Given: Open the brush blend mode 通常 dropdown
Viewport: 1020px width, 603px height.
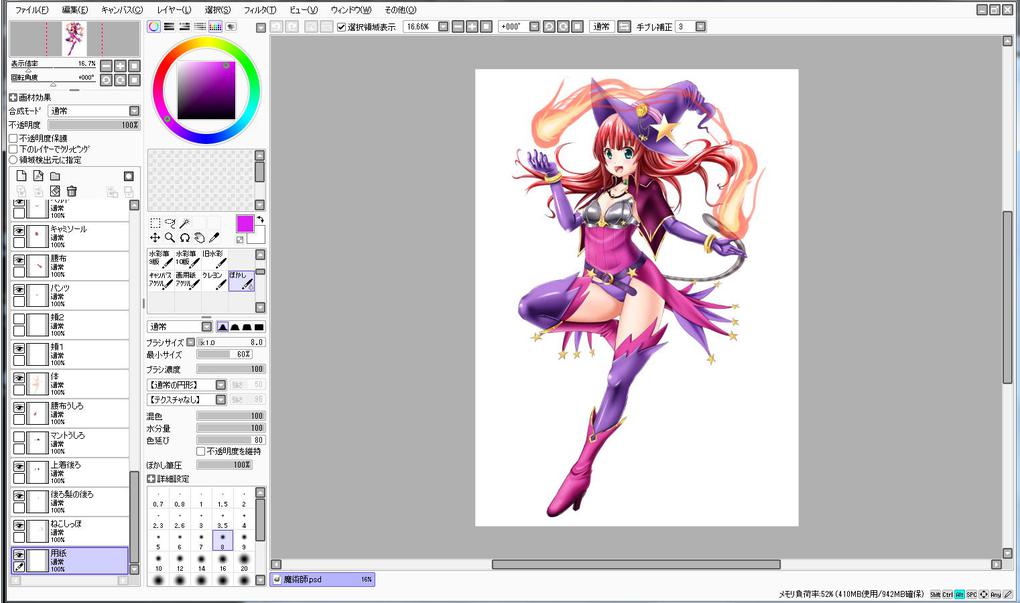Looking at the screenshot, I should pos(206,327).
